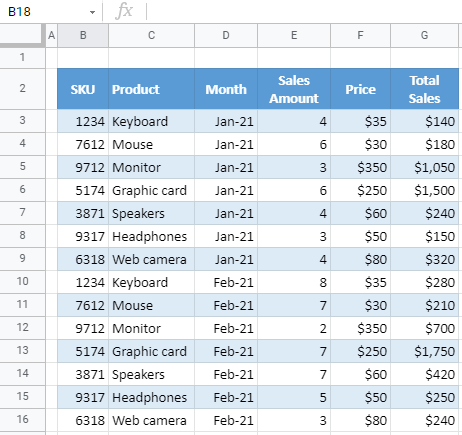
Task: Select total sales cell $320
Action: pyautogui.click(x=425, y=259)
